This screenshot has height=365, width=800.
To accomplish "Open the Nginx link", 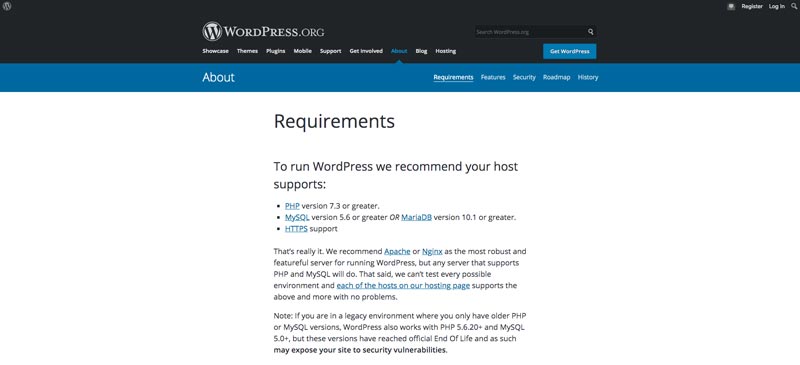I will pos(432,252).
